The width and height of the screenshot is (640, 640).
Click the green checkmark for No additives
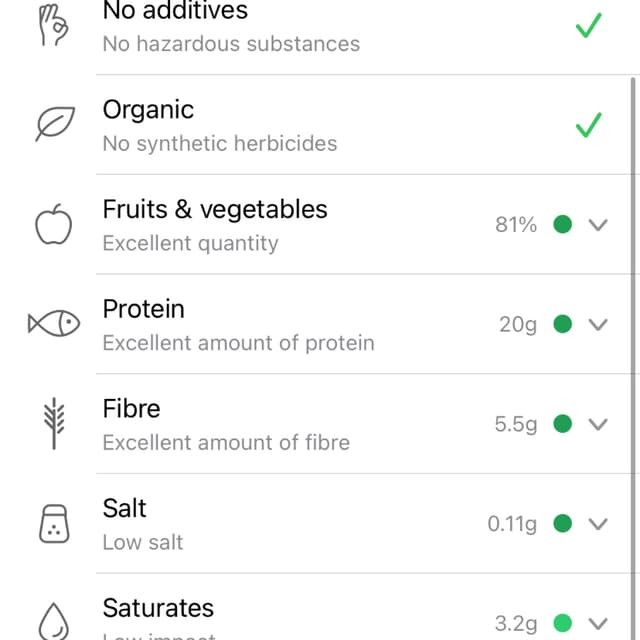tap(588, 25)
